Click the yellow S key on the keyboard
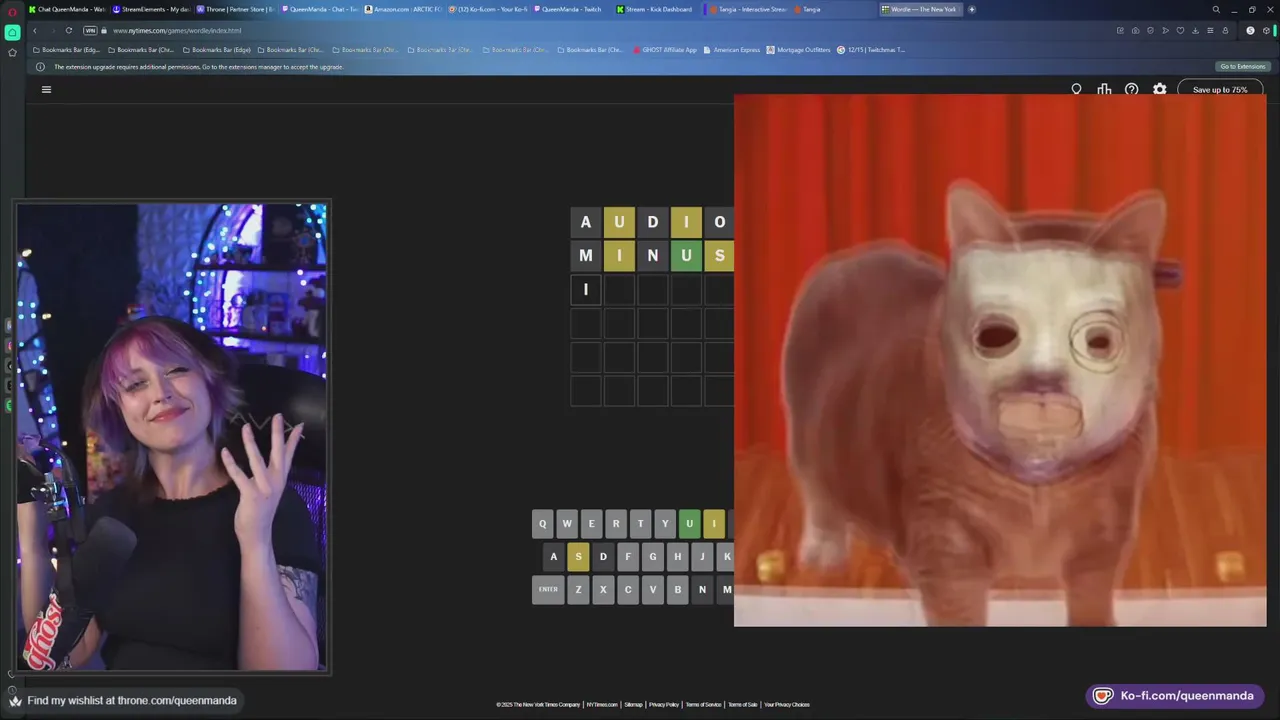The image size is (1280, 720). 578,557
